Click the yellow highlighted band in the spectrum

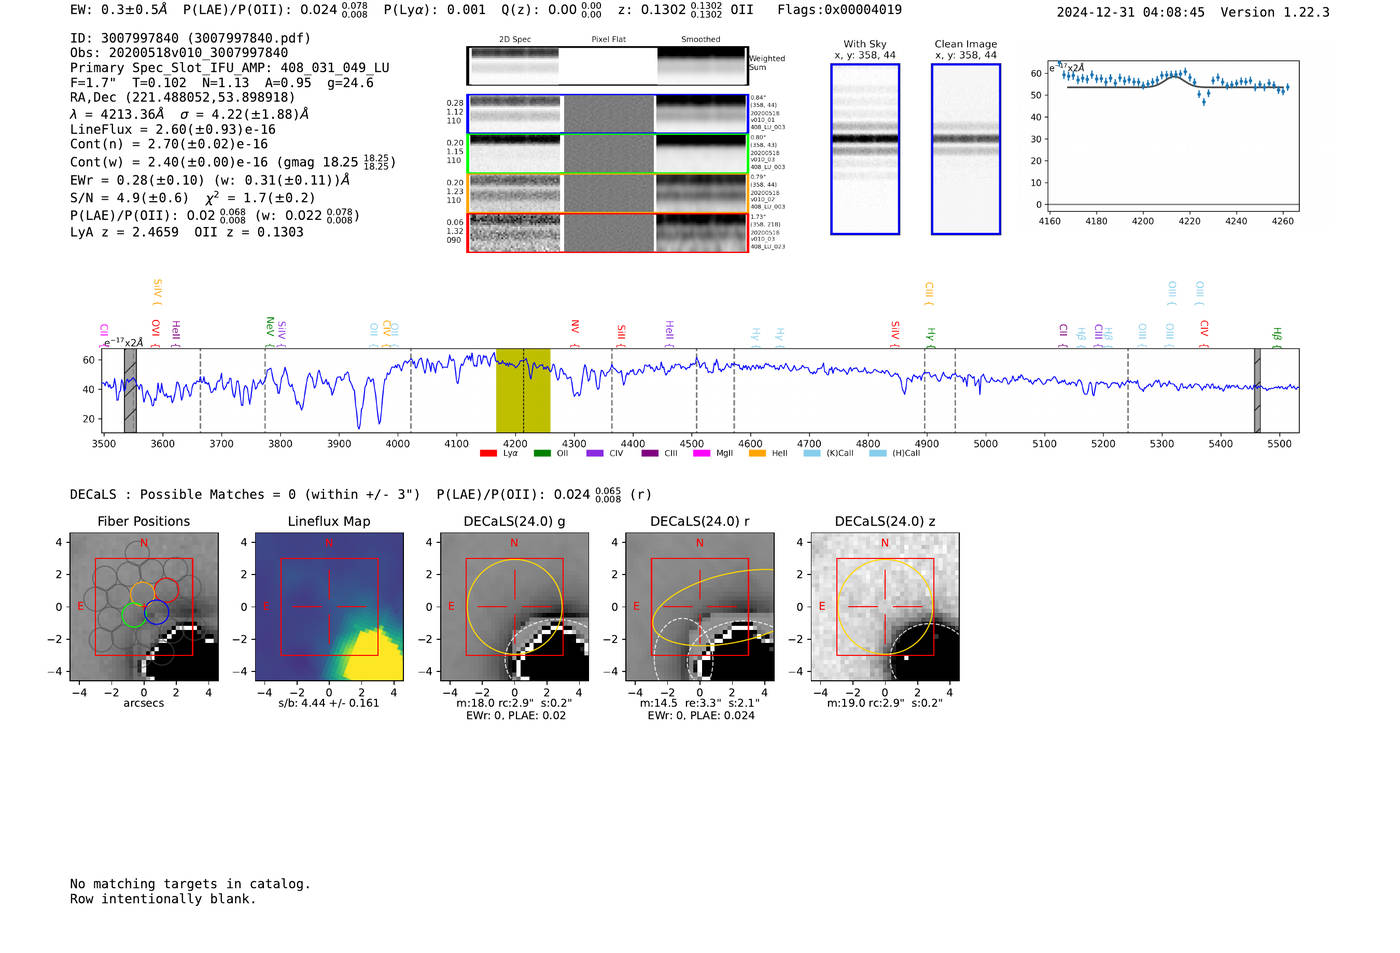(523, 390)
